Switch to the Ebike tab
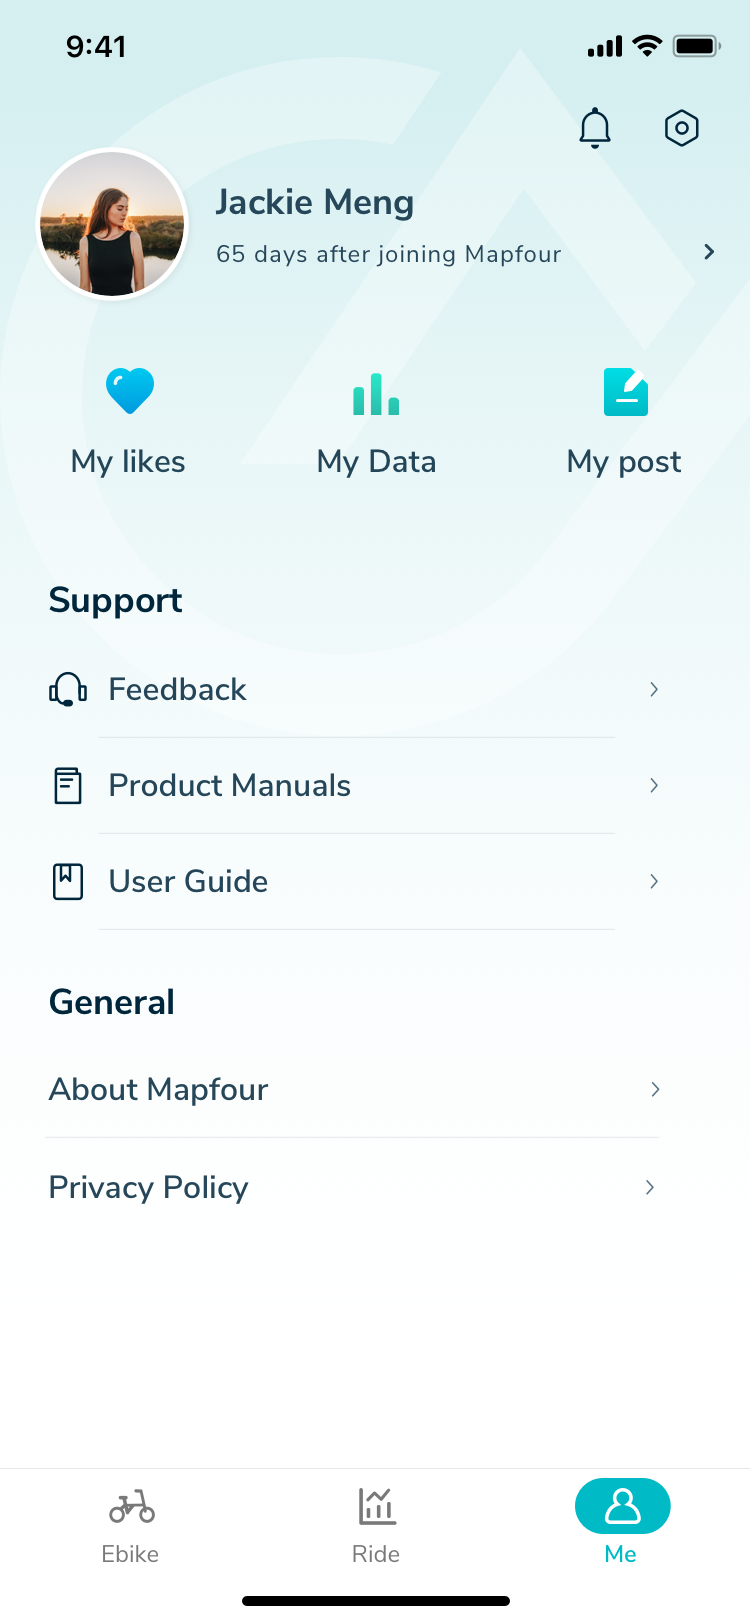The width and height of the screenshot is (750, 1624). (x=131, y=1523)
